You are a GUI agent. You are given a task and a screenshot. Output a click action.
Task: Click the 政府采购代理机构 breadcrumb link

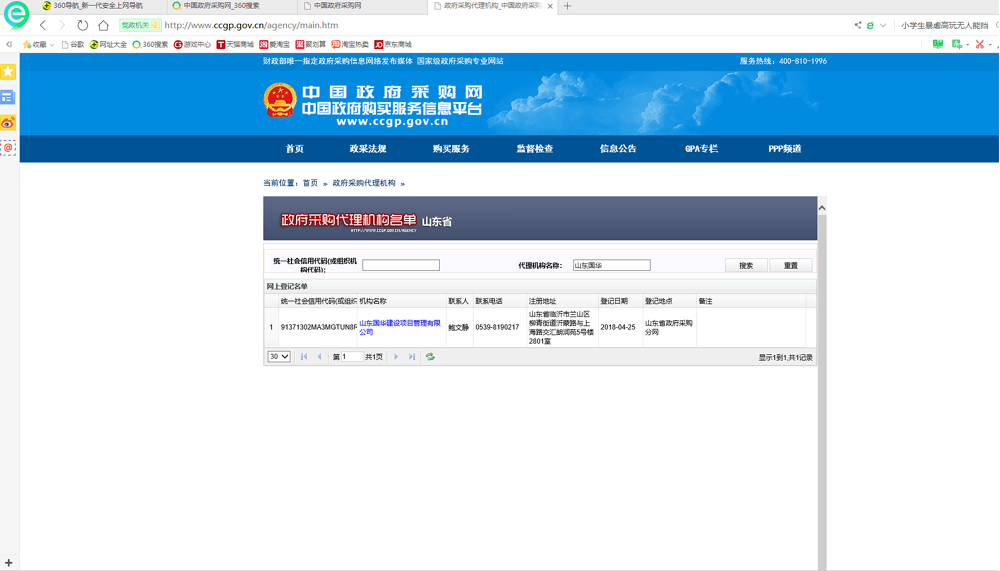pyautogui.click(x=364, y=183)
